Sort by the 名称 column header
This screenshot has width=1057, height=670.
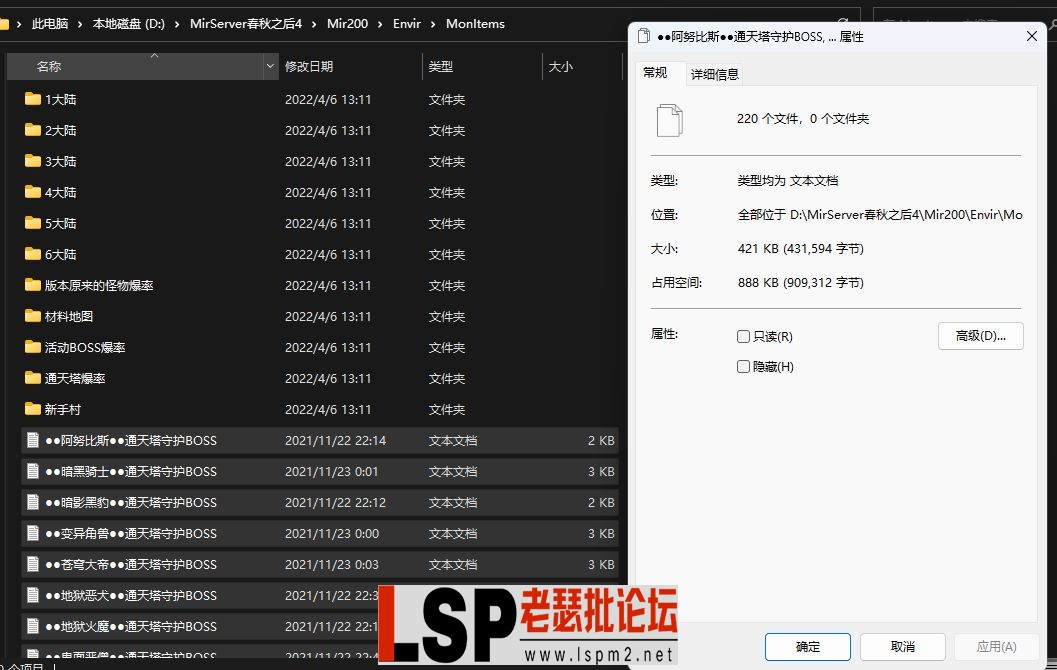coord(135,66)
